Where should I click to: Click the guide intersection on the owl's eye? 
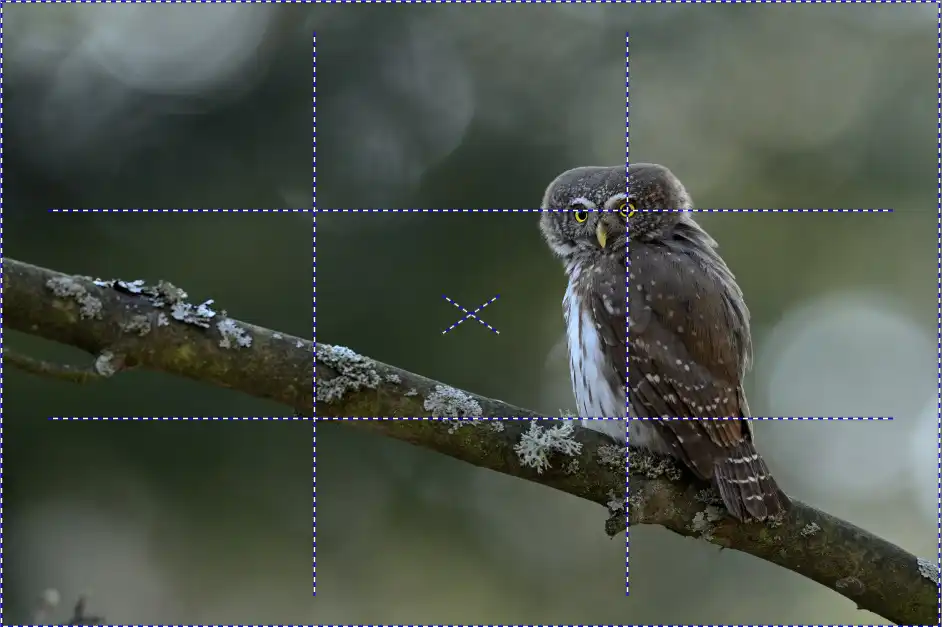[x=627, y=210]
